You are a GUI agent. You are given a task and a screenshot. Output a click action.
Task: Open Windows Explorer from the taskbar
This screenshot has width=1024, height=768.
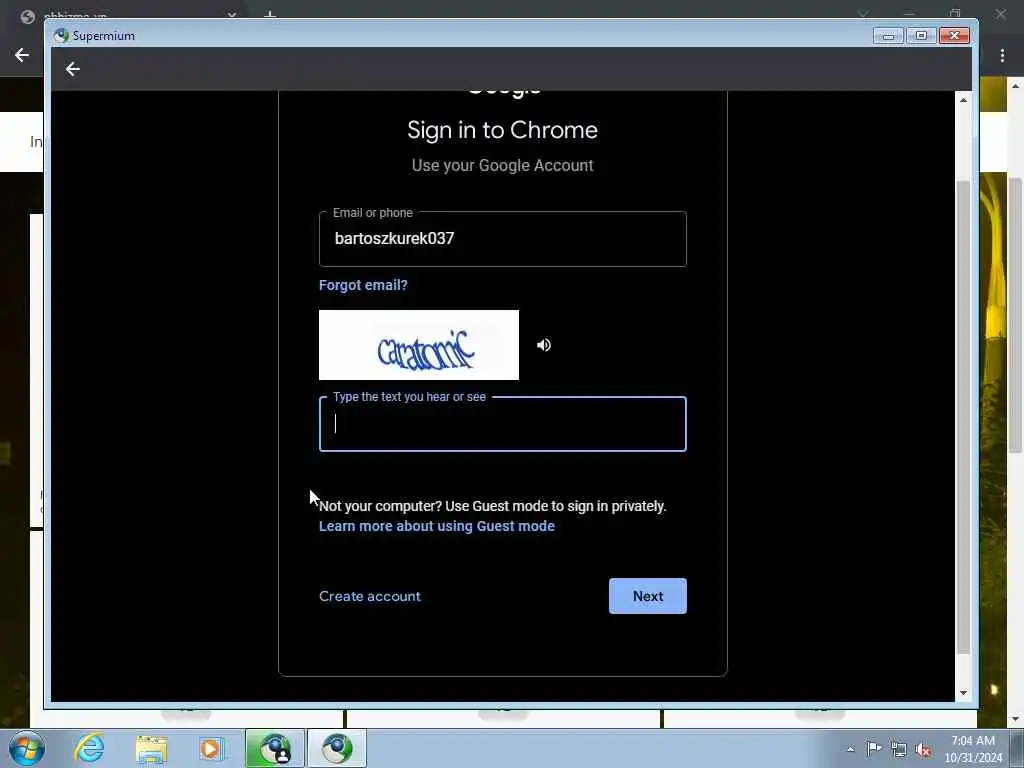pyautogui.click(x=152, y=749)
